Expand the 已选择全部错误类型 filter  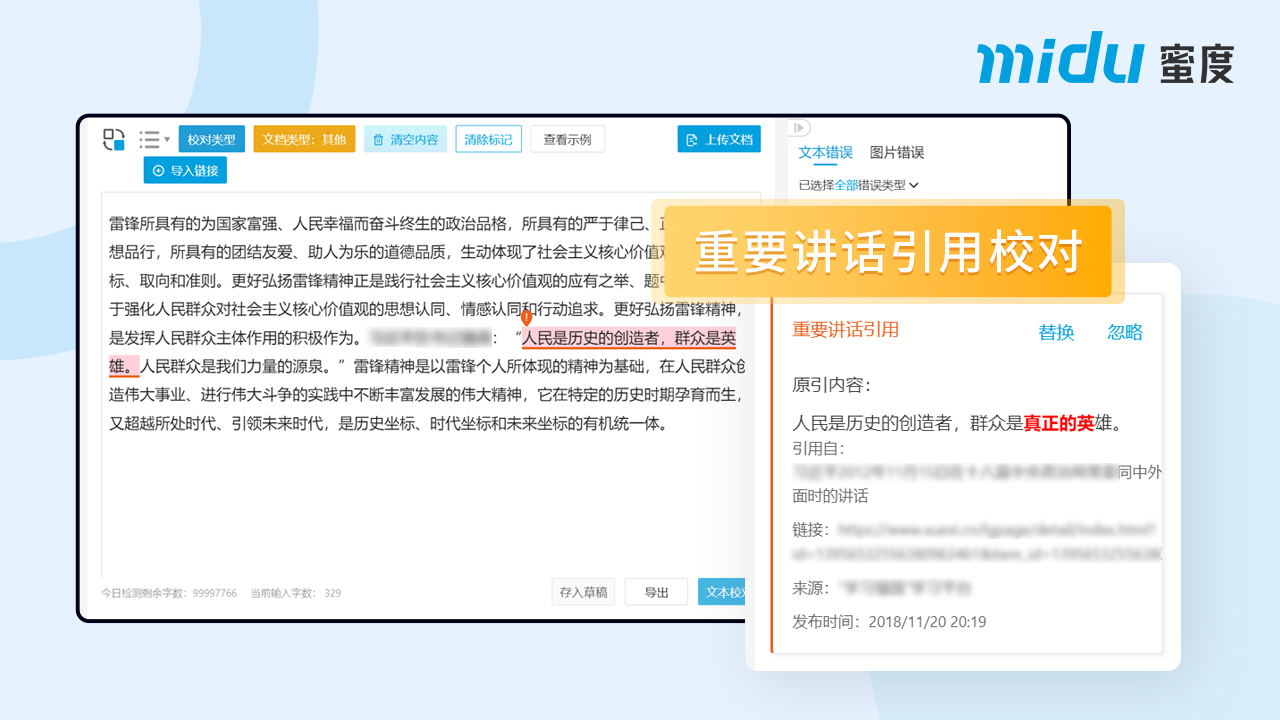click(x=858, y=185)
